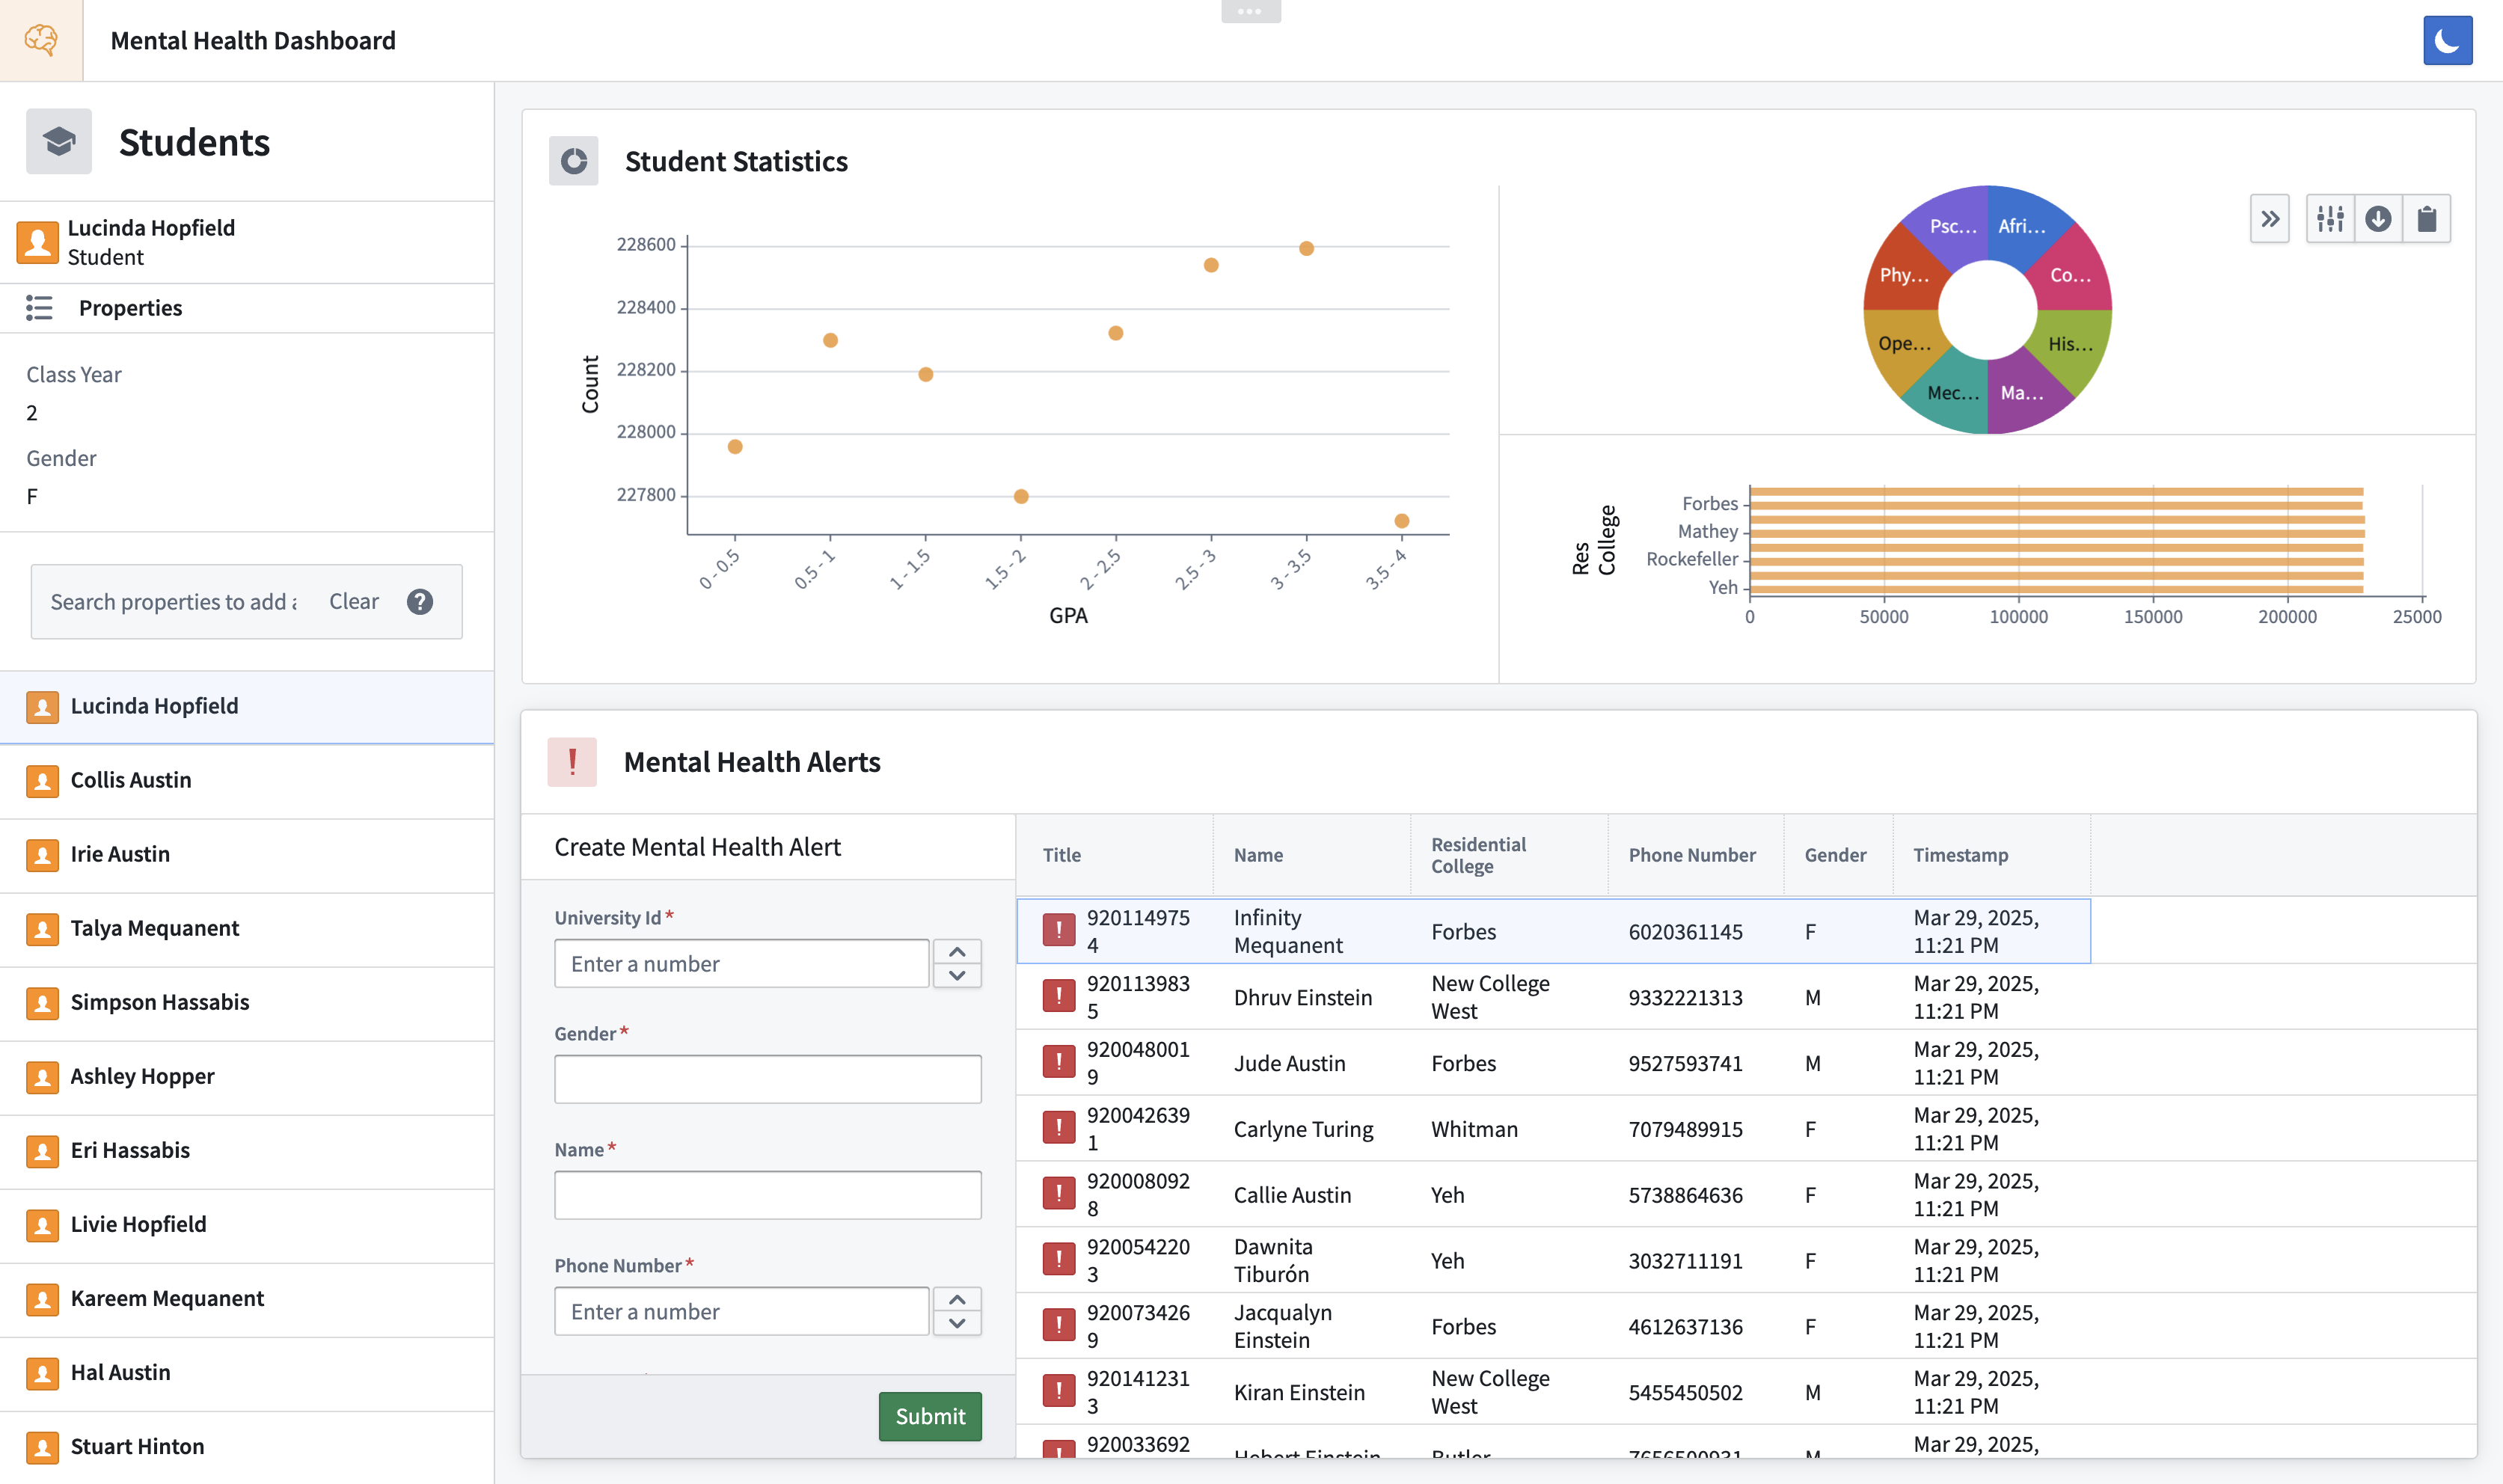Expand the chart toolbar double-chevron icon
The width and height of the screenshot is (2503, 1484).
[2269, 219]
